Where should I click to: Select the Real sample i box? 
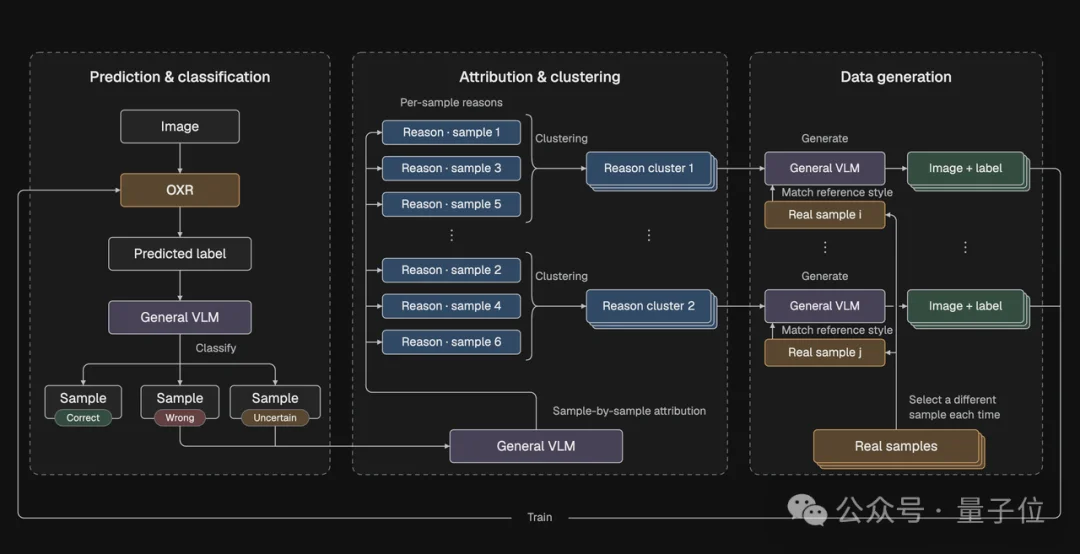(824, 215)
